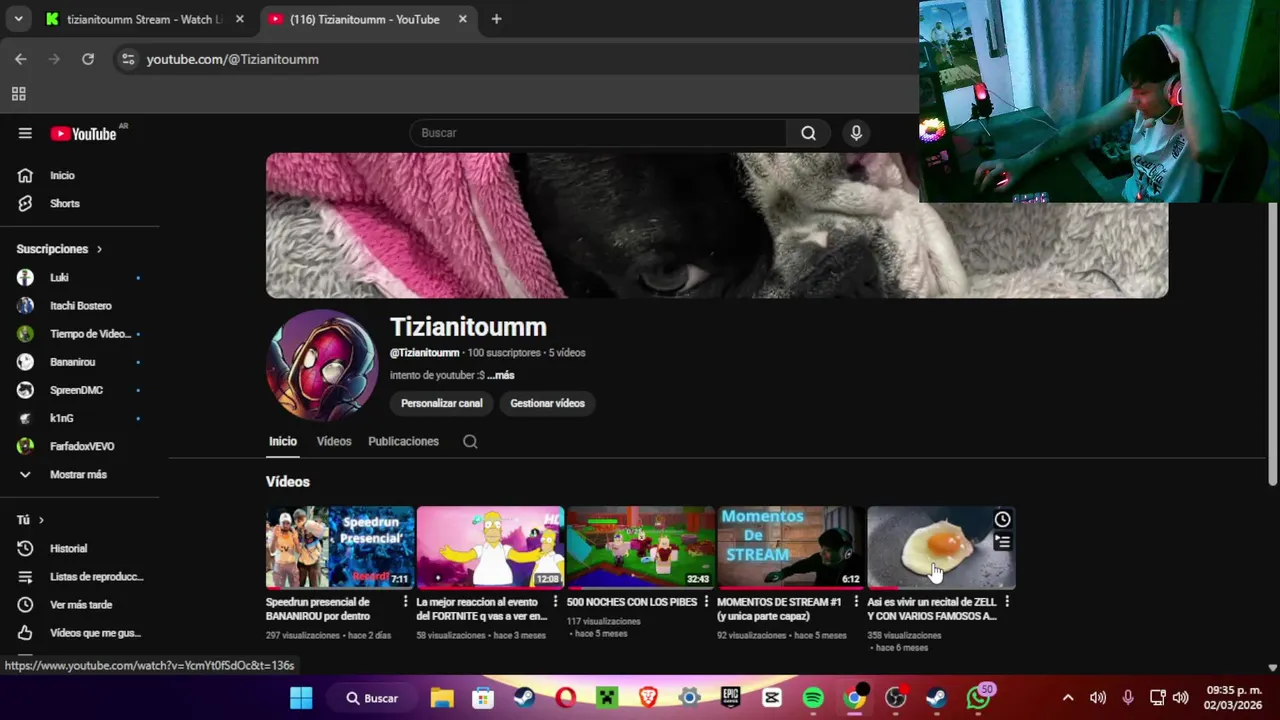This screenshot has height=720, width=1280.
Task: Click the Tizianitoumm channel avatar
Action: point(321,364)
